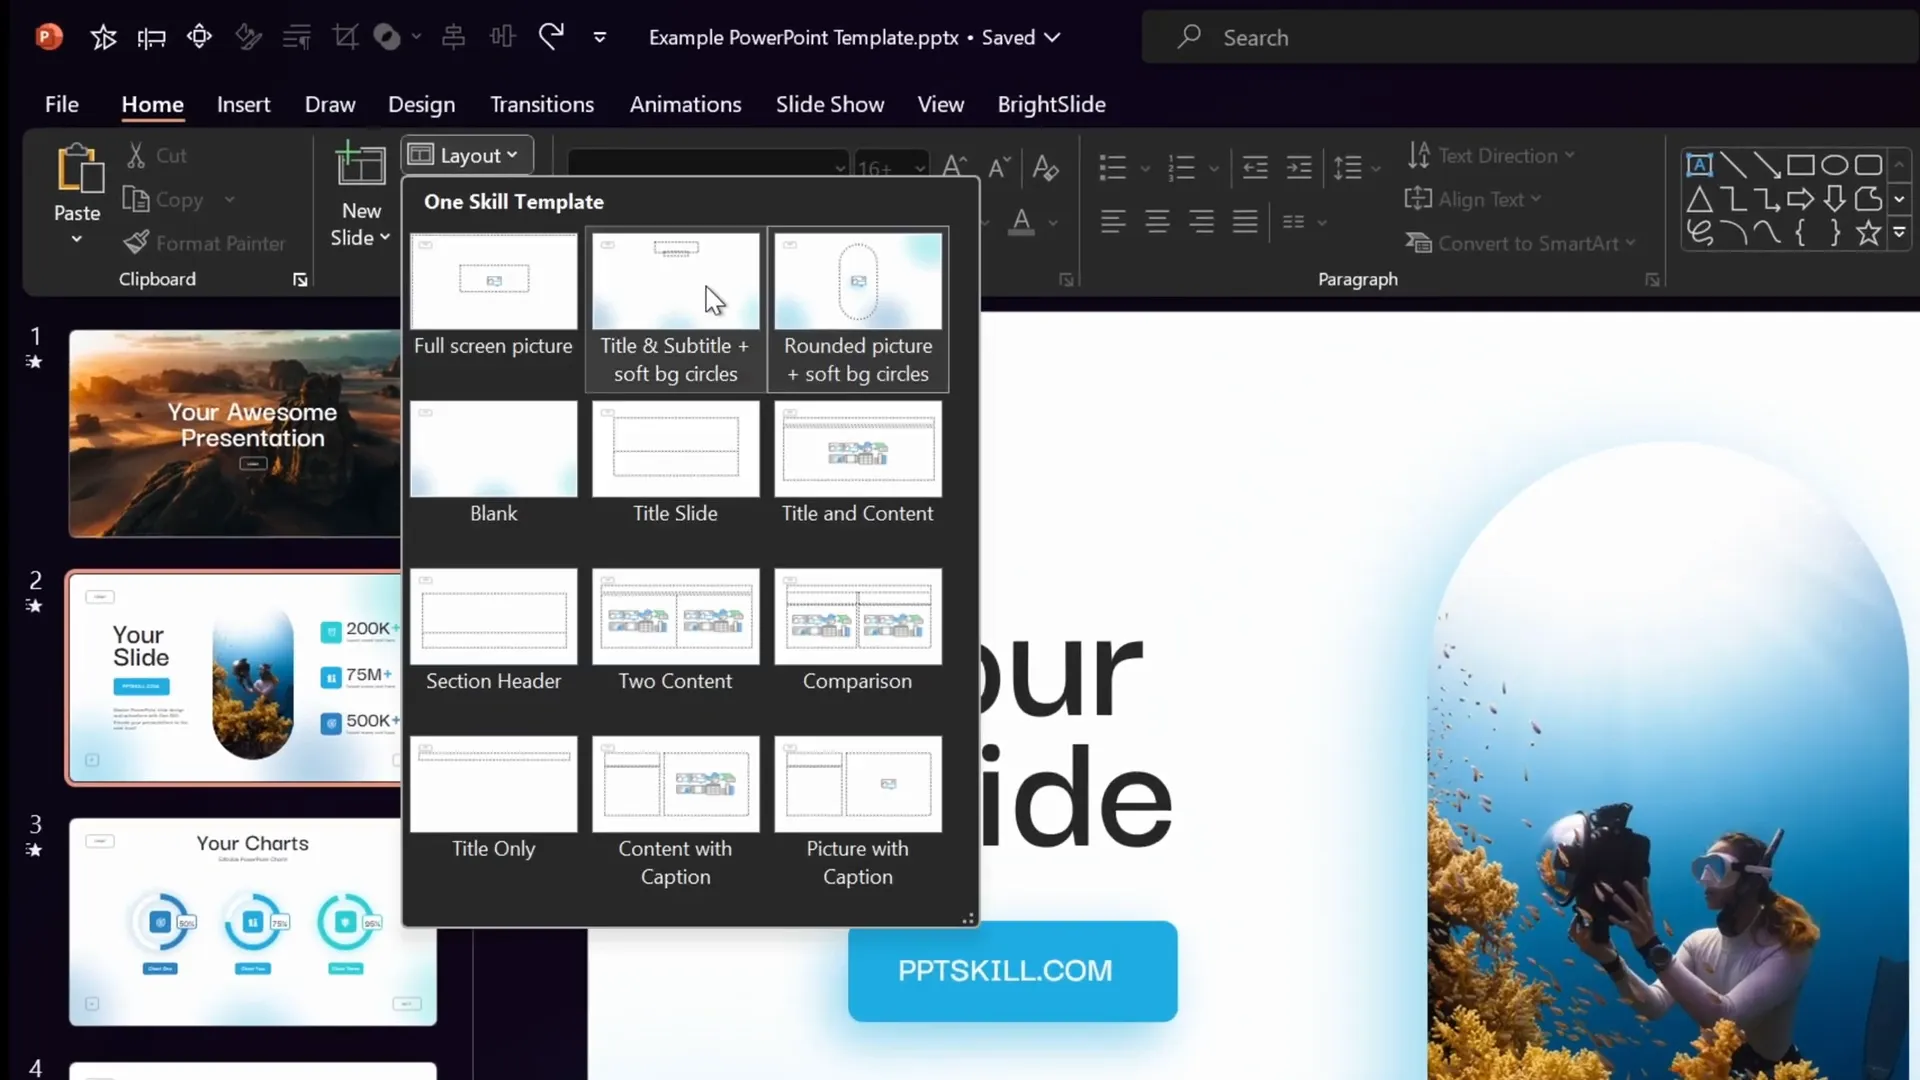
Task: Align text left in paragraph group
Action: click(1113, 221)
